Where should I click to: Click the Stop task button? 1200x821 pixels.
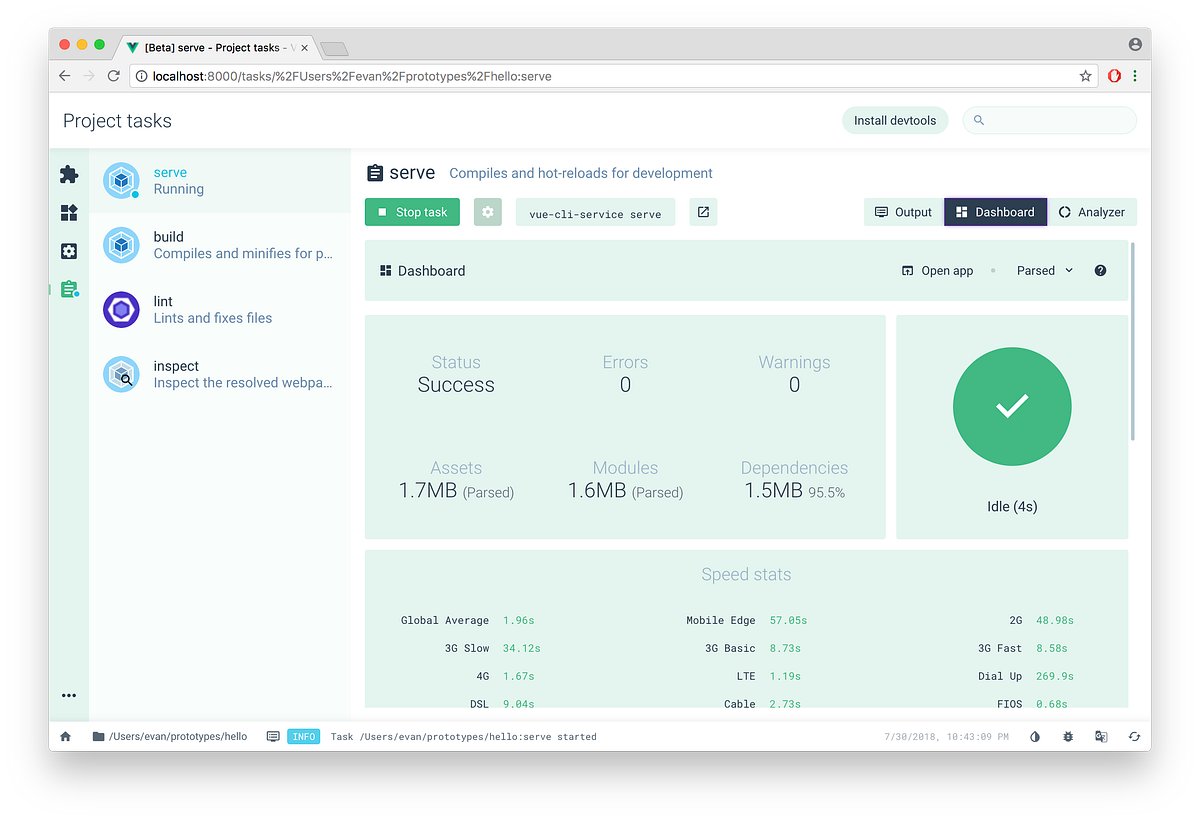(412, 212)
